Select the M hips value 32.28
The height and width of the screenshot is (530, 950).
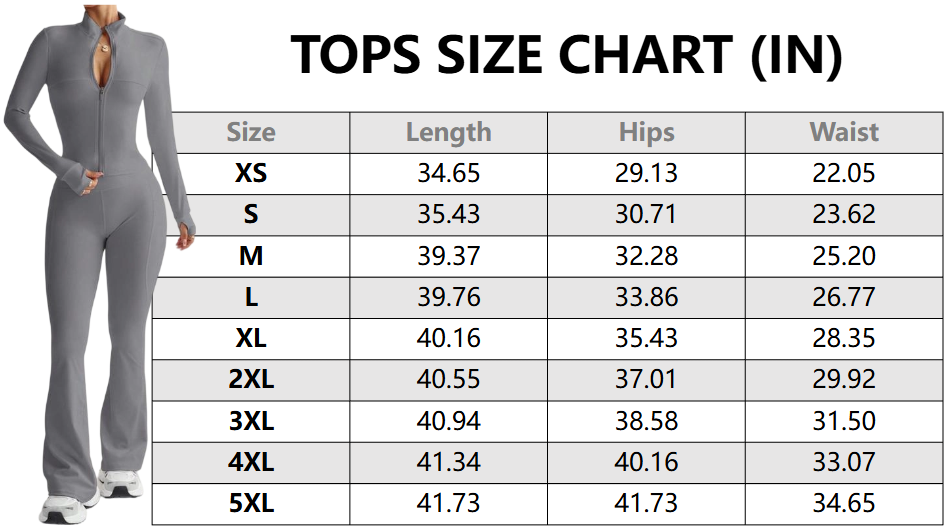tap(646, 256)
